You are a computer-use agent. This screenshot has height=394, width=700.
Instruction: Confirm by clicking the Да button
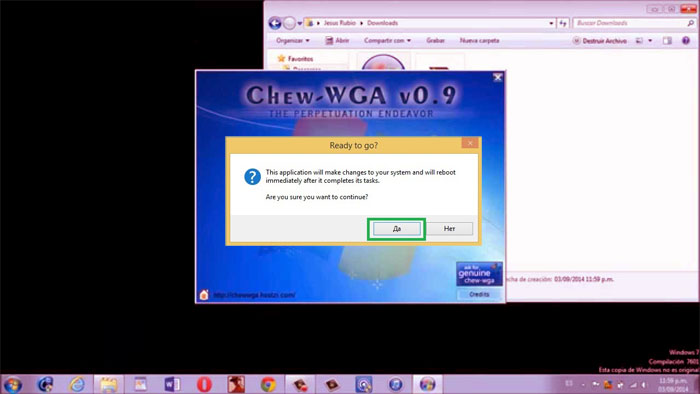coord(397,229)
